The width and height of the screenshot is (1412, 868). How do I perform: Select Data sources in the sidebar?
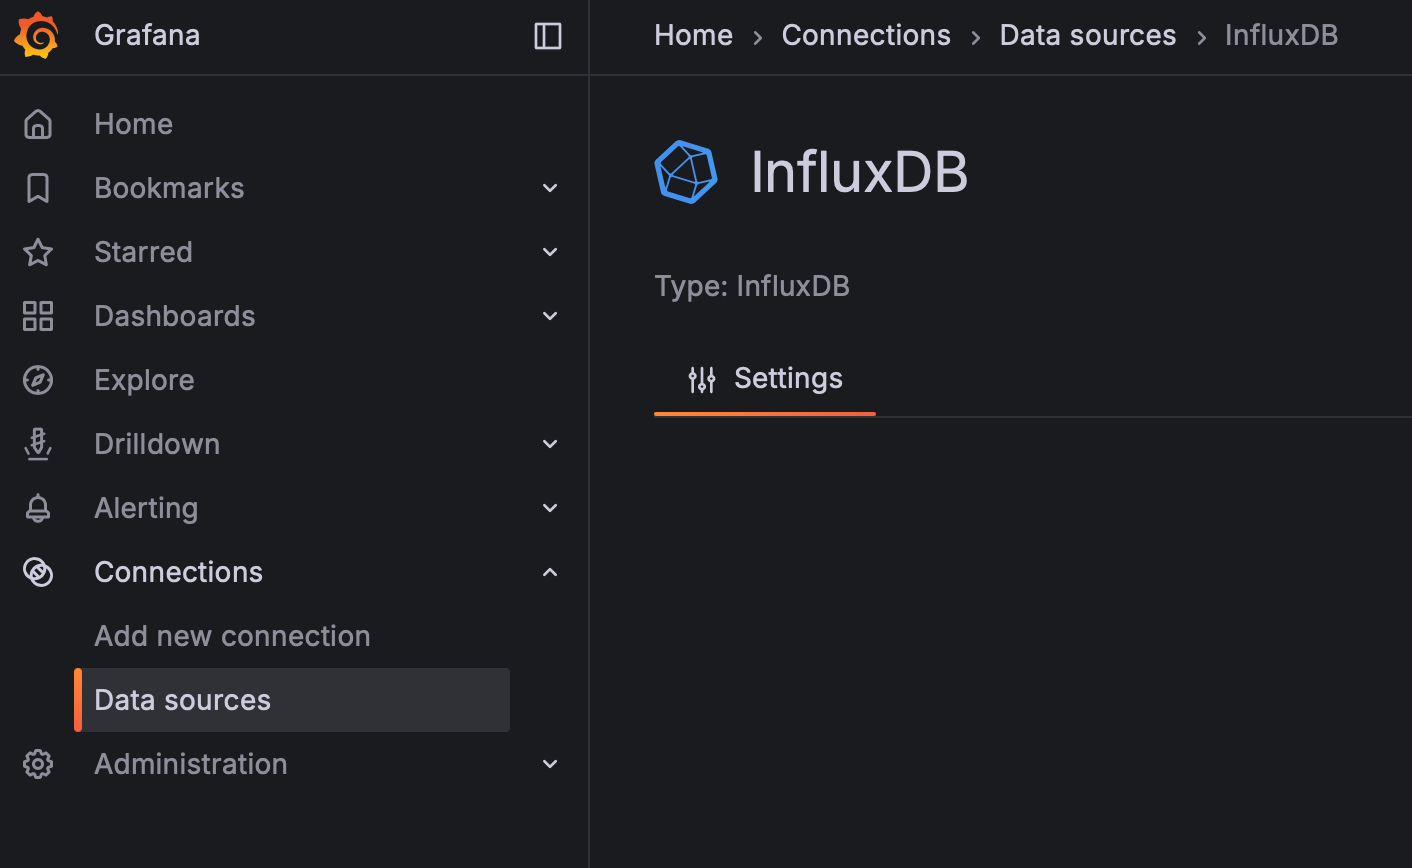[x=292, y=700]
